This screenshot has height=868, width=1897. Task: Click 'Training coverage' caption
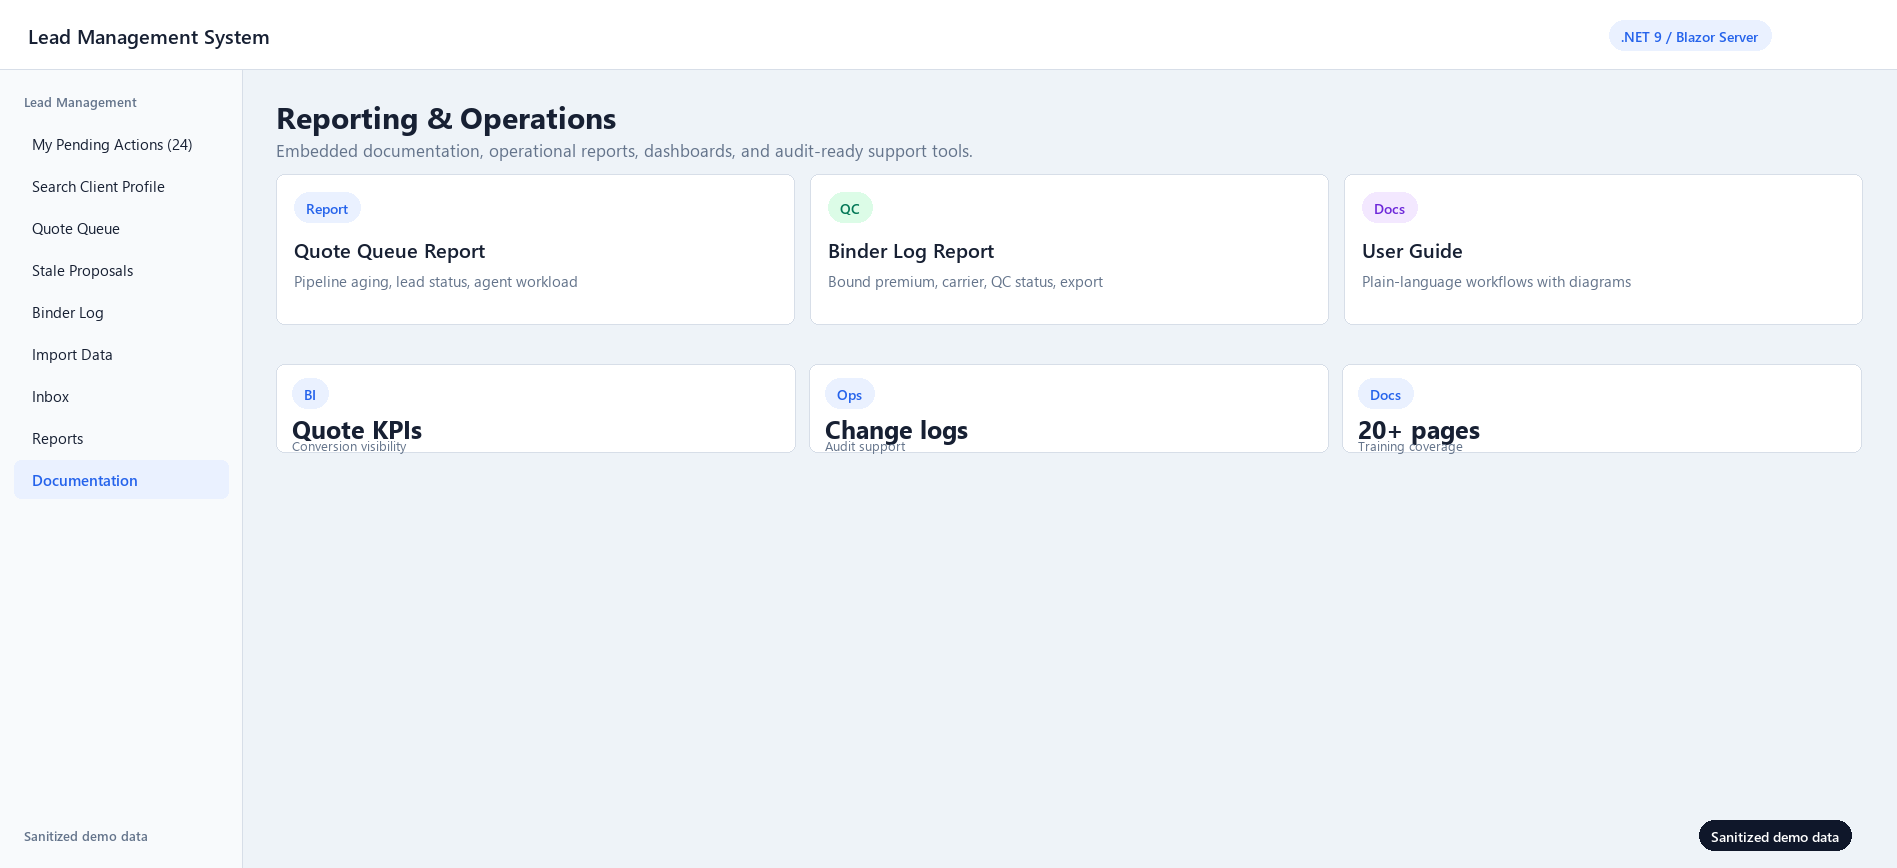click(1410, 447)
